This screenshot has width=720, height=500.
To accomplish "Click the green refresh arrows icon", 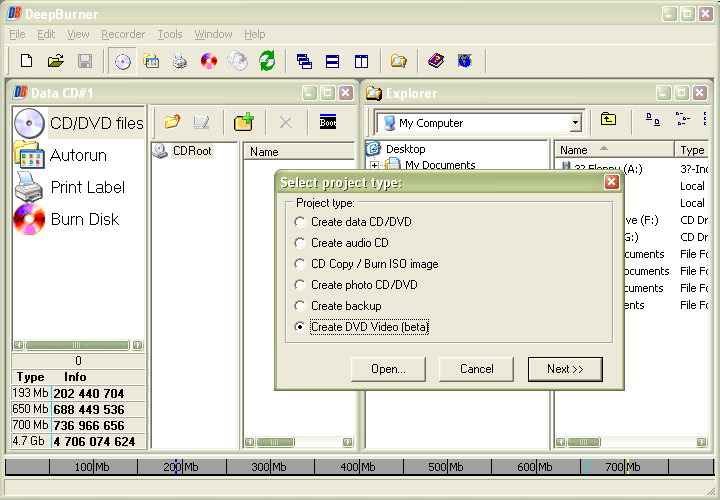I will tap(266, 61).
